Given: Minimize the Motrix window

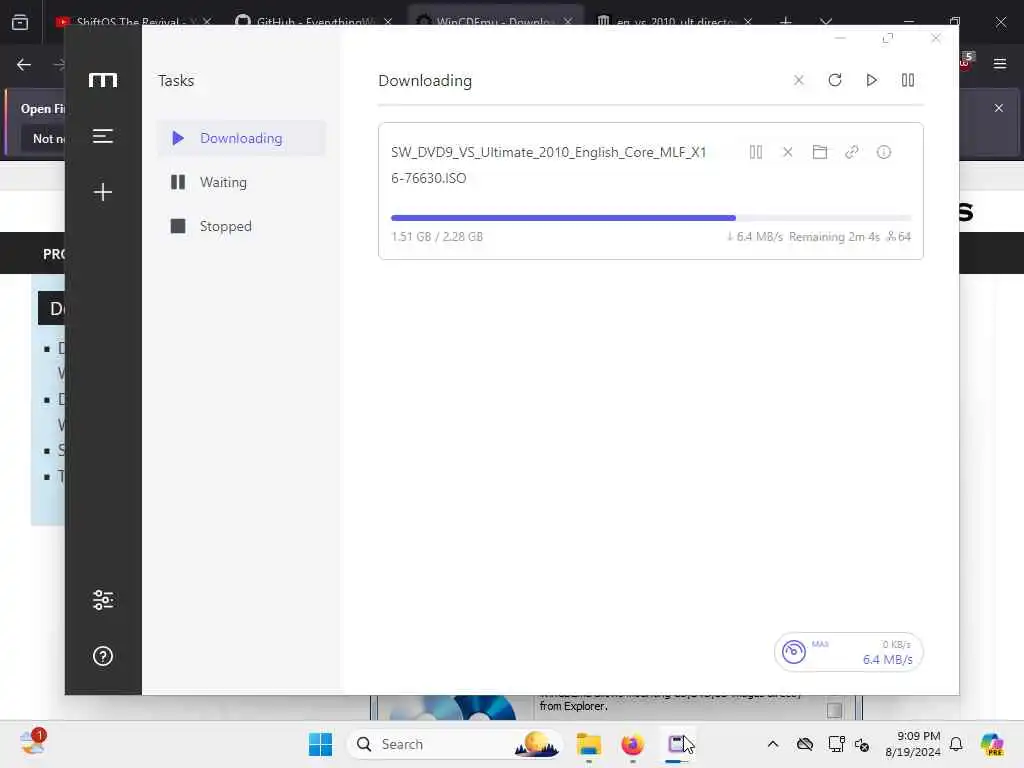Looking at the screenshot, I should pyautogui.click(x=840, y=39).
